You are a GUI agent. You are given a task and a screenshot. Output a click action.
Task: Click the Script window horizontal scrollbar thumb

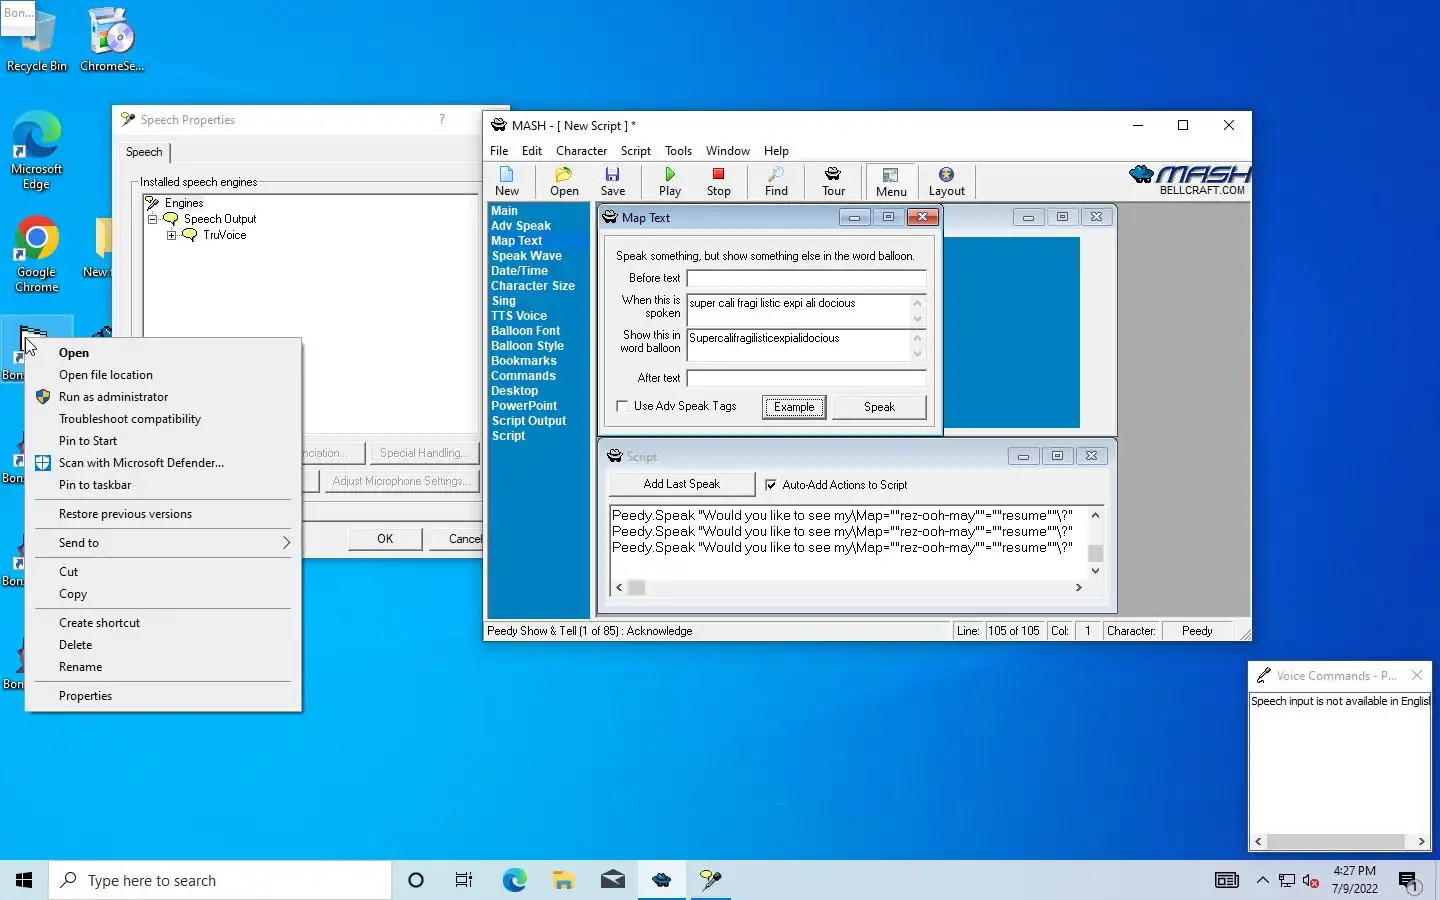pyautogui.click(x=636, y=588)
